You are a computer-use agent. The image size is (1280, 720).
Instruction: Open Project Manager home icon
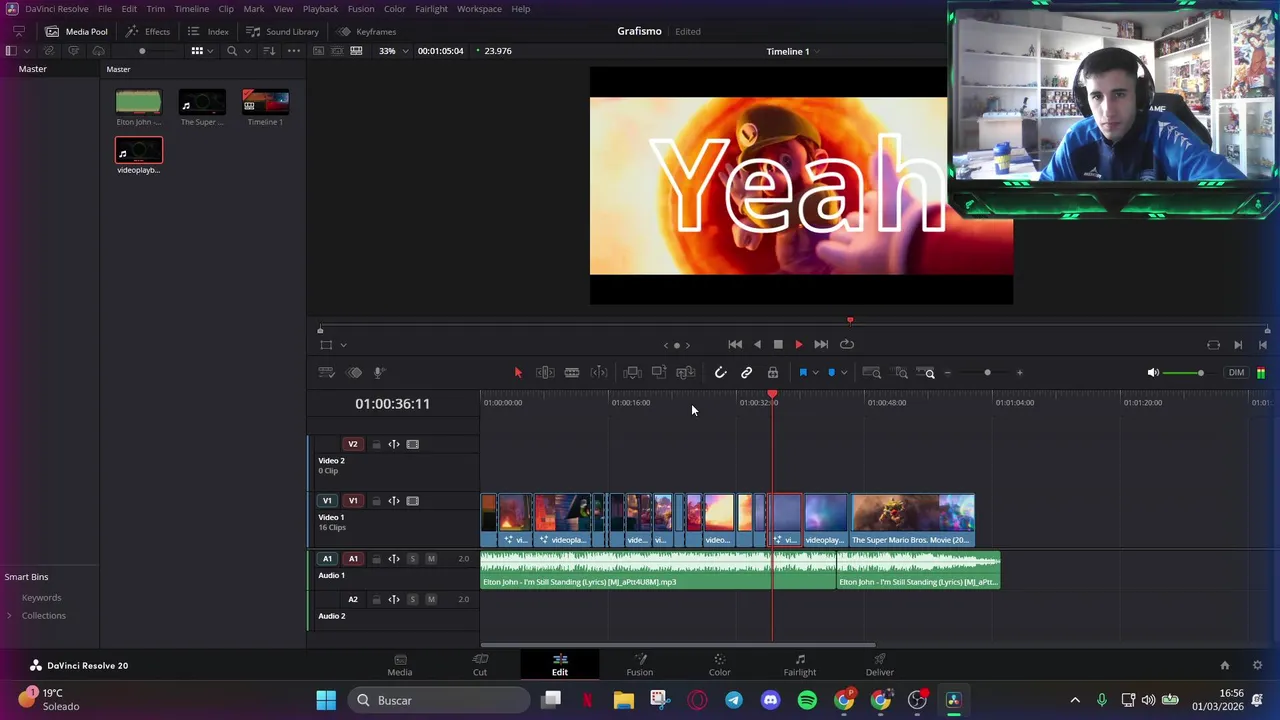[1225, 665]
